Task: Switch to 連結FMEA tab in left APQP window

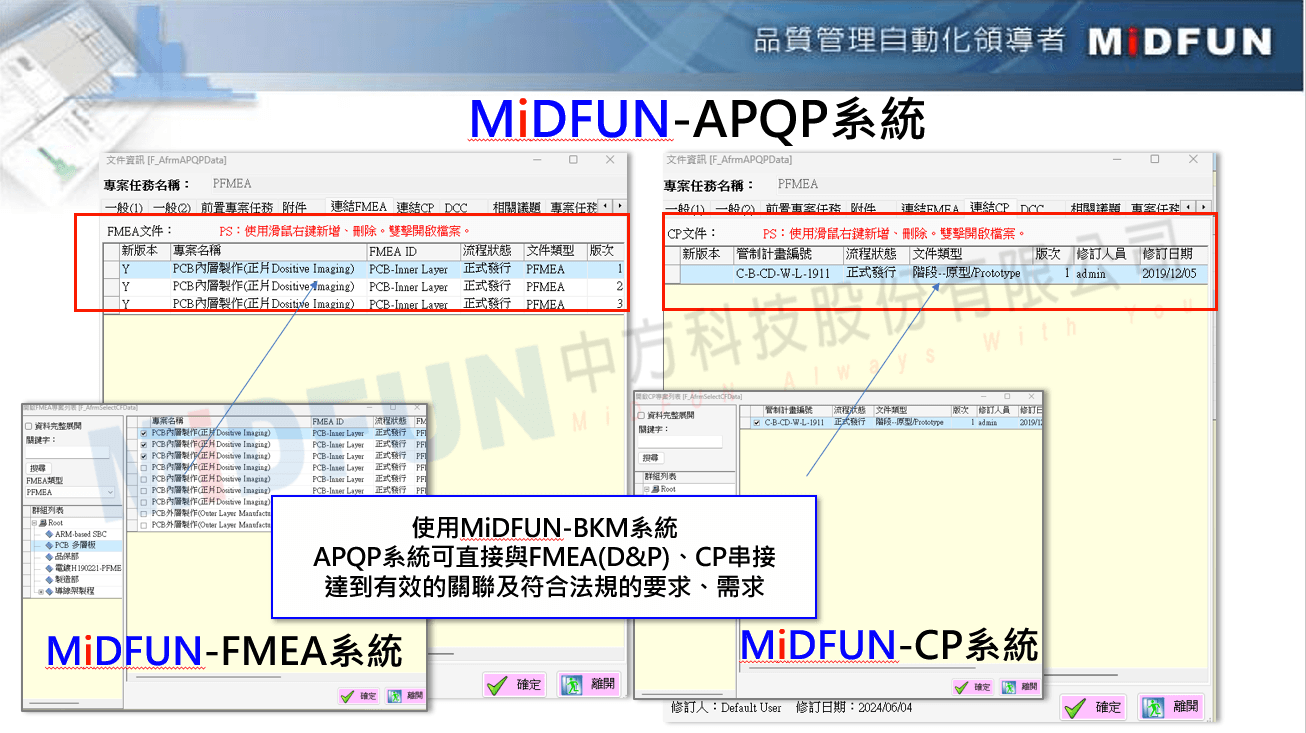Action: point(358,207)
